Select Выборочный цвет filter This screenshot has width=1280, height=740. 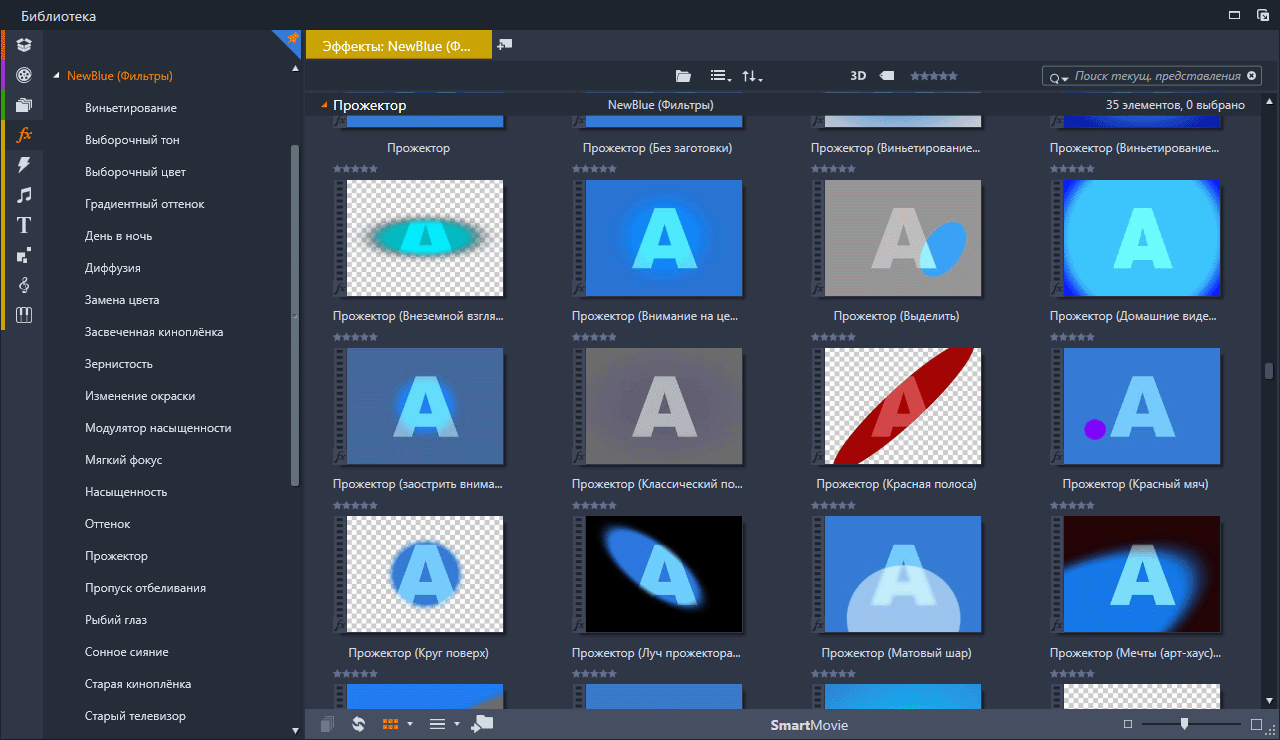(x=135, y=172)
